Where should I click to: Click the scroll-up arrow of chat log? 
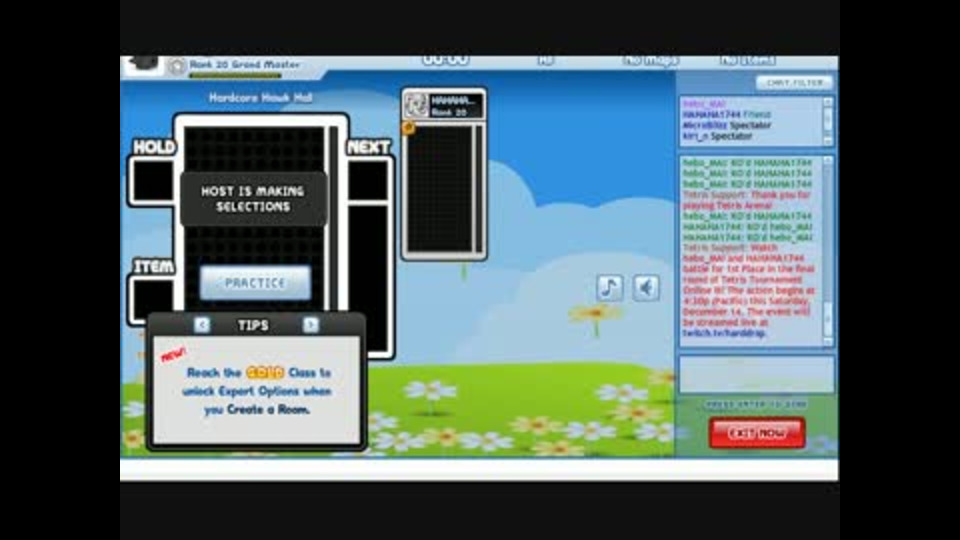(x=828, y=161)
